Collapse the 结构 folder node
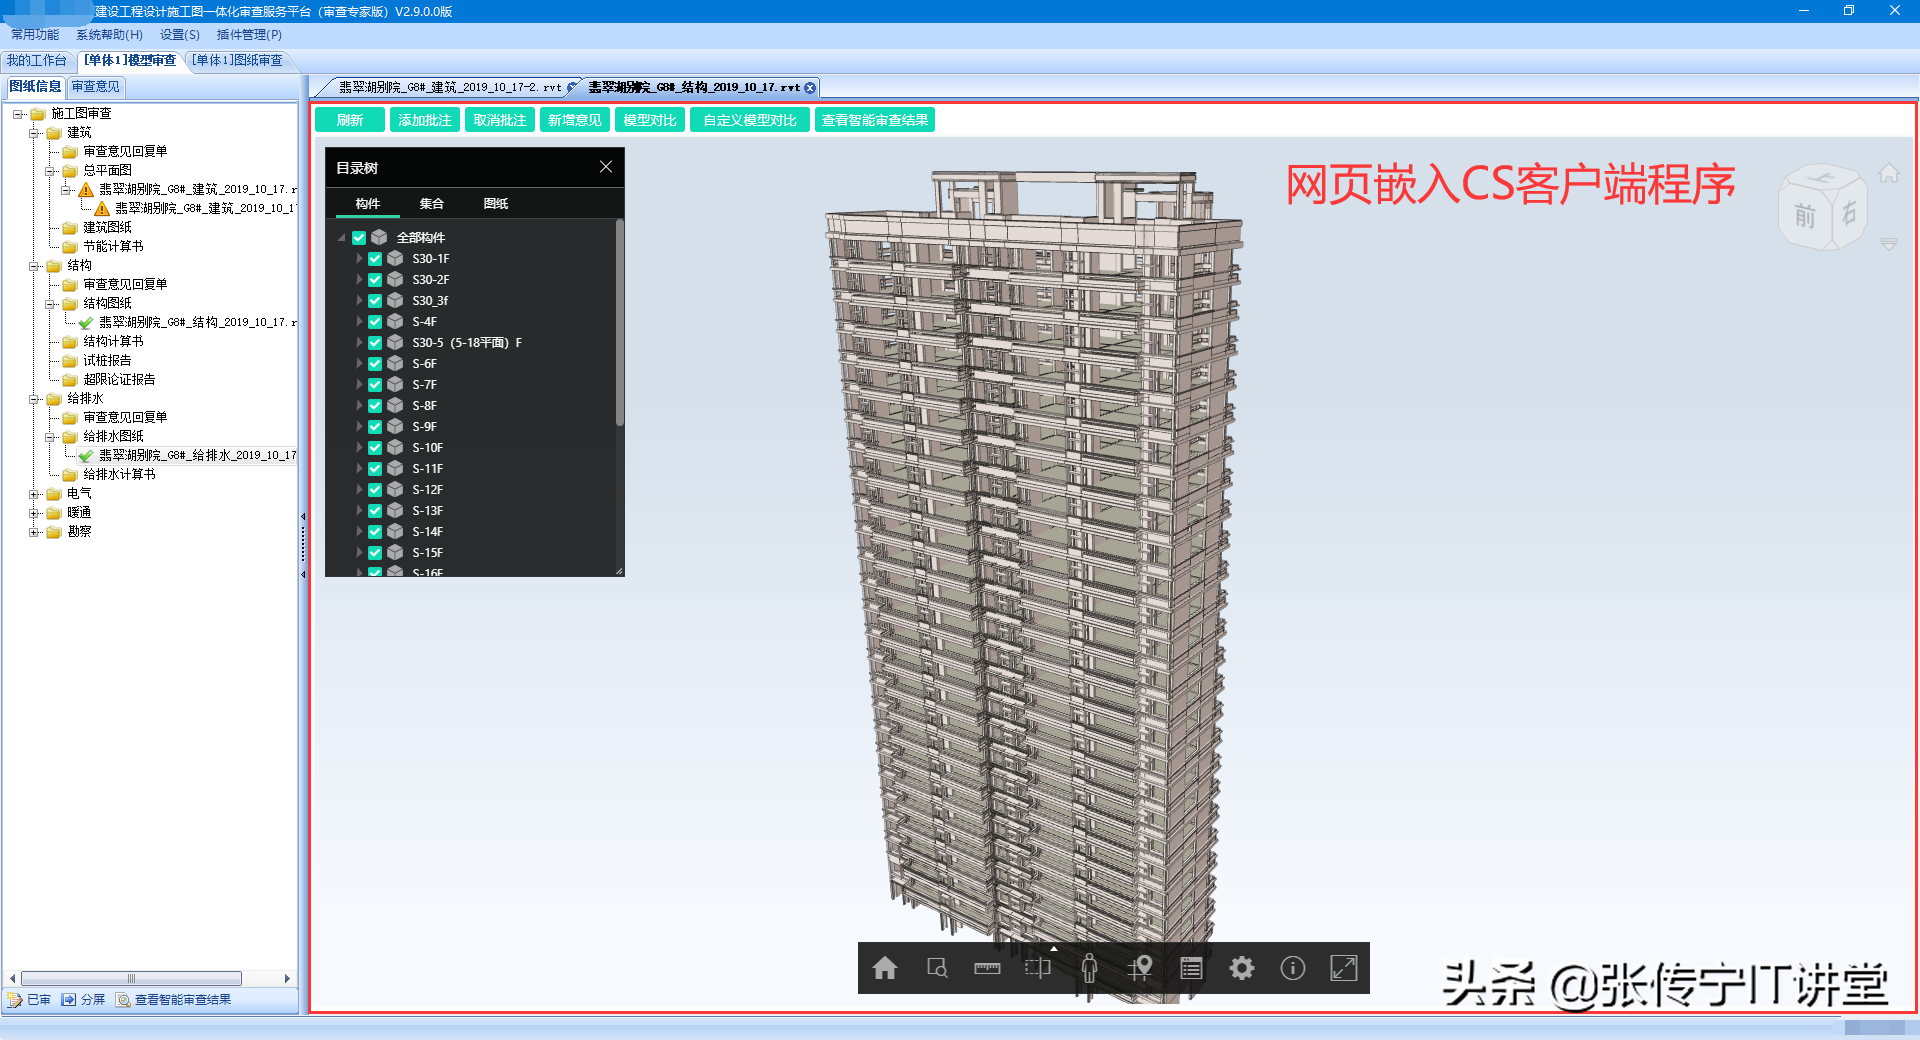The width and height of the screenshot is (1920, 1040). [x=34, y=266]
